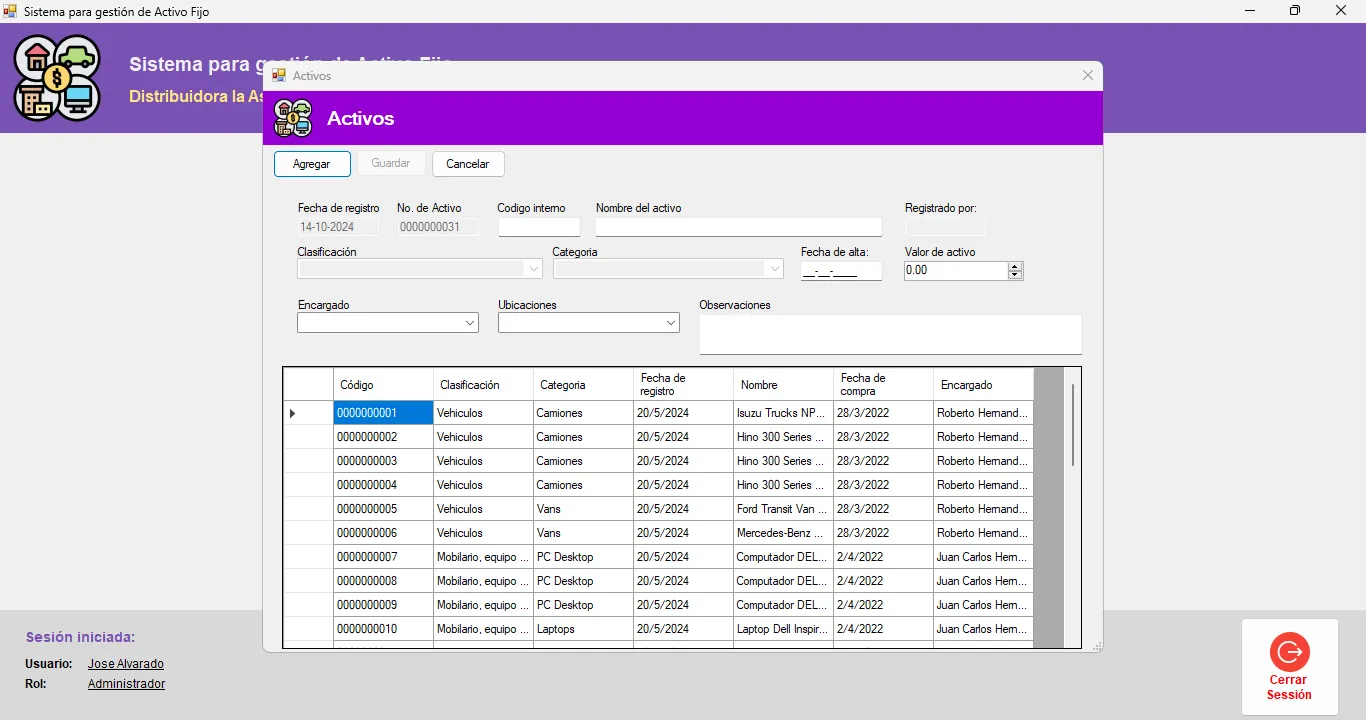Click the Agregar button

point(312,164)
